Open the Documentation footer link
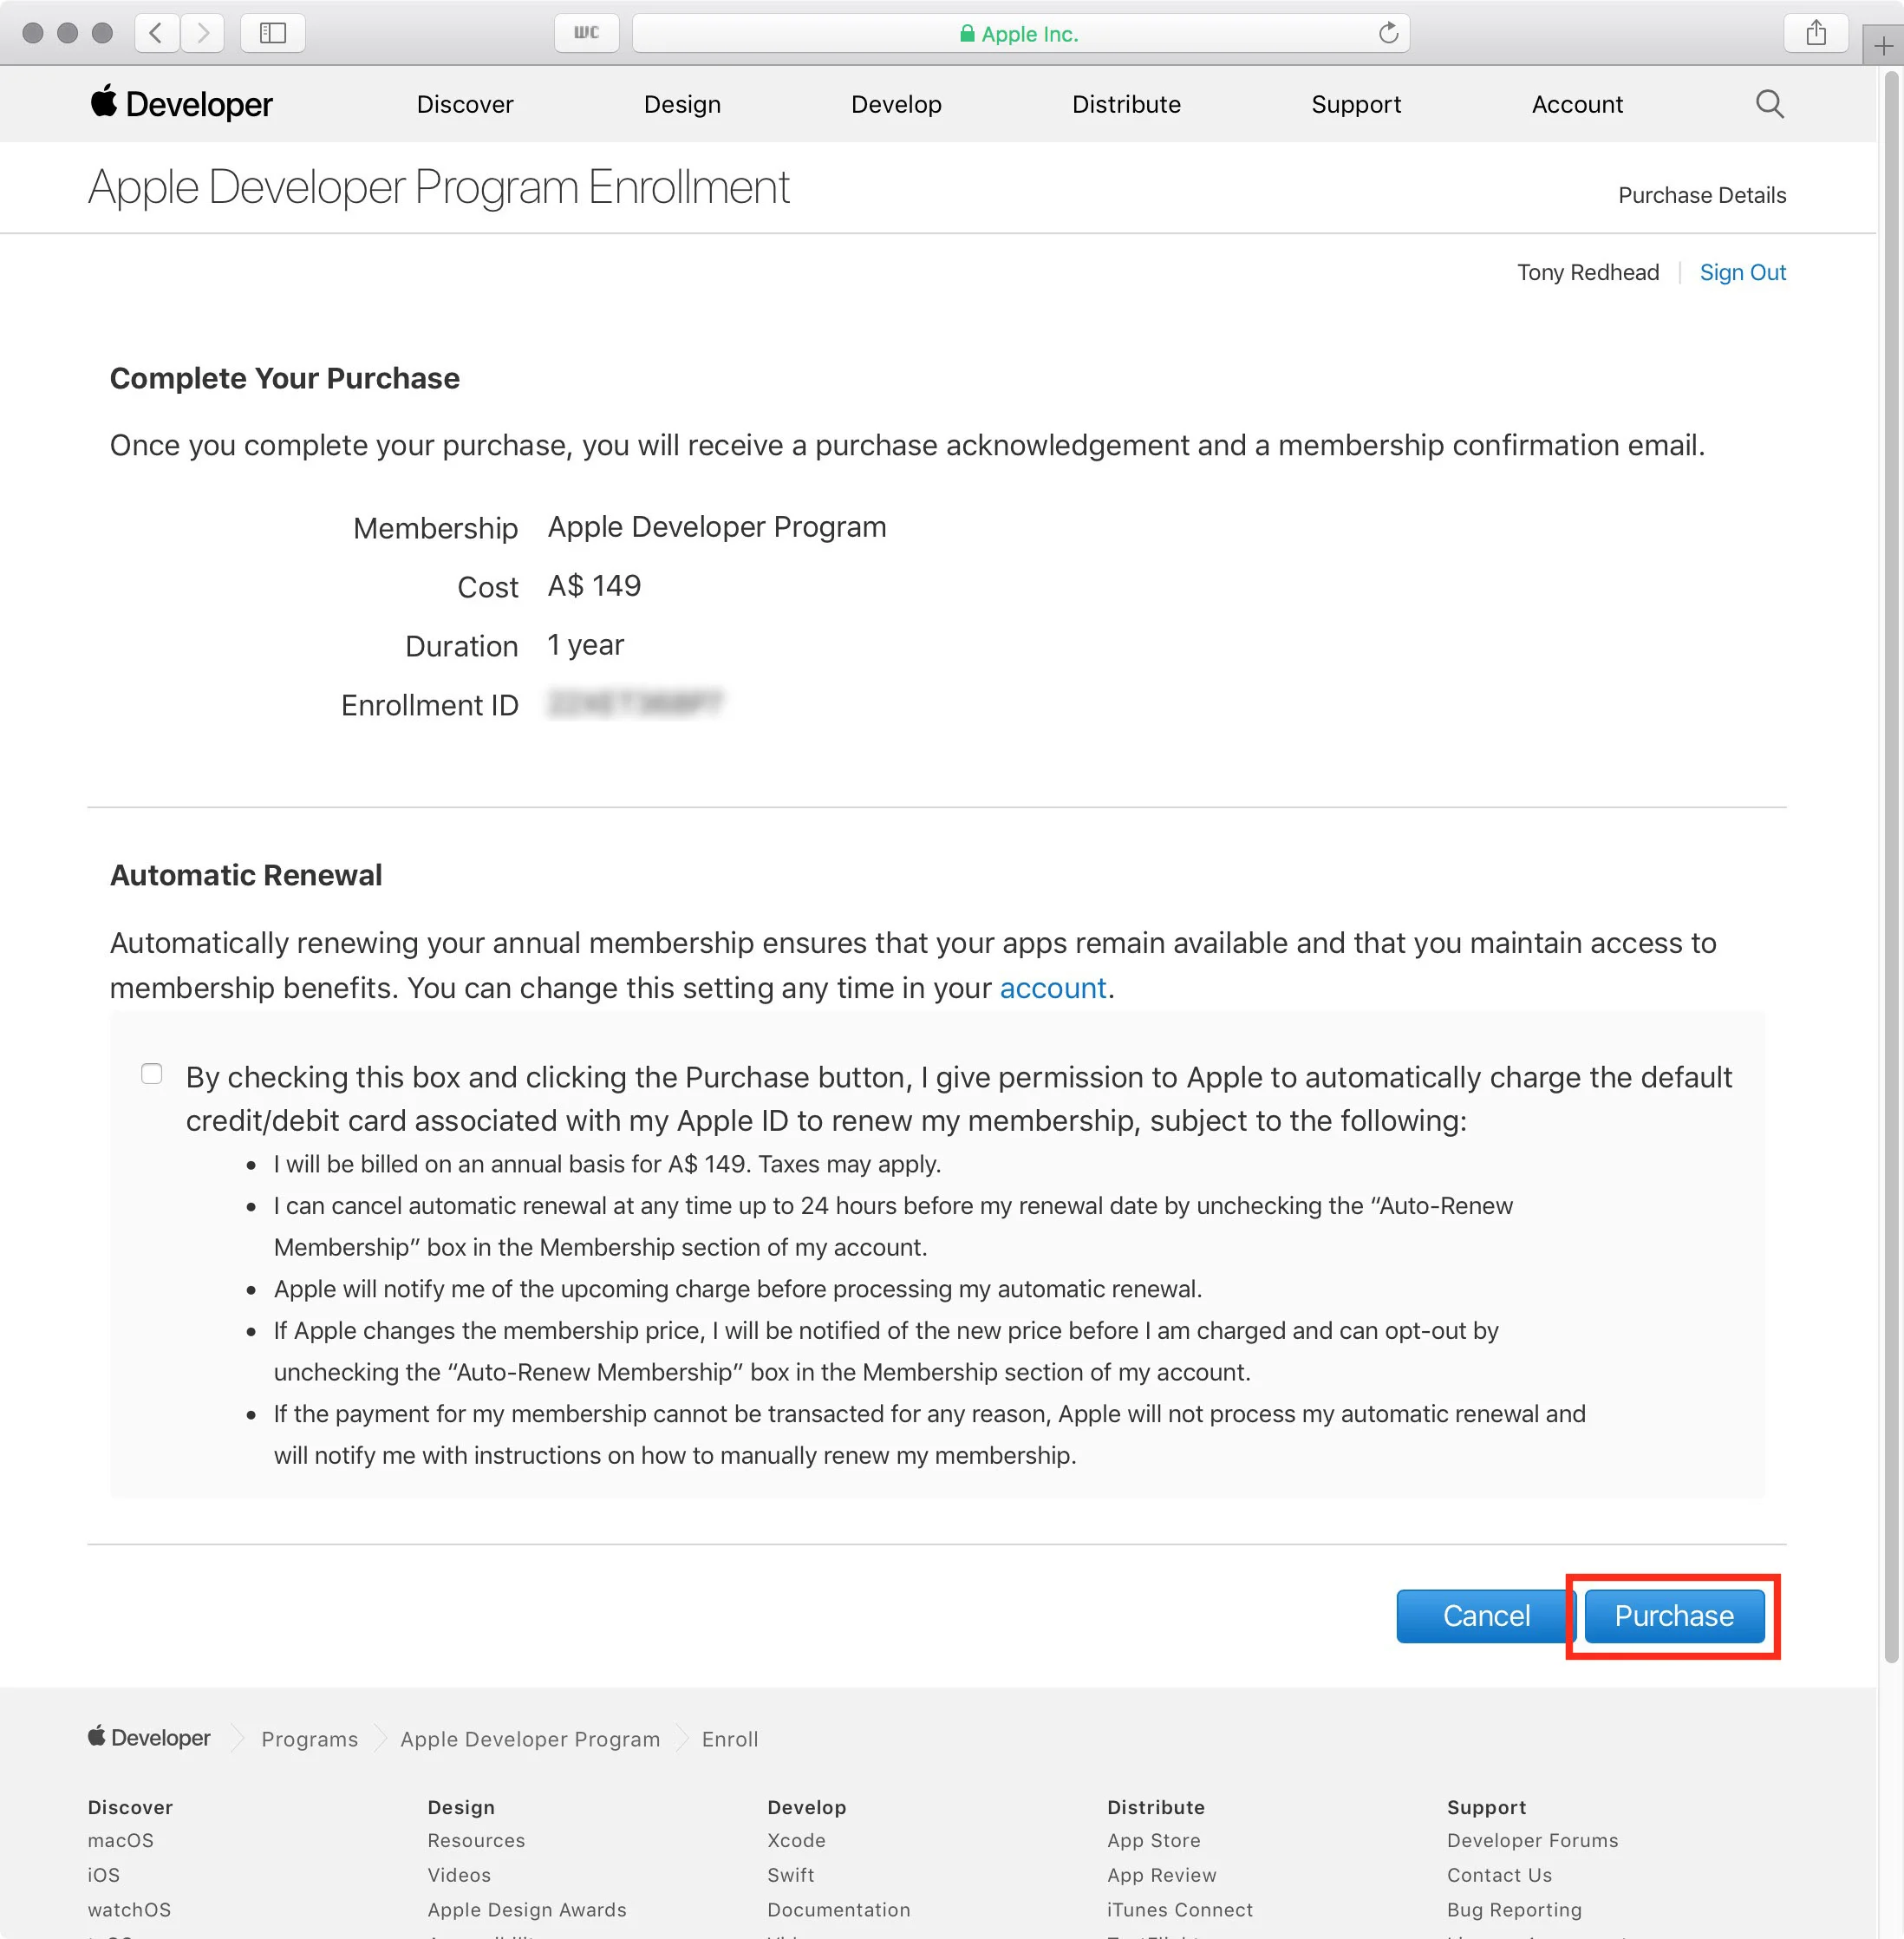The height and width of the screenshot is (1939, 1904). pyautogui.click(x=839, y=1910)
